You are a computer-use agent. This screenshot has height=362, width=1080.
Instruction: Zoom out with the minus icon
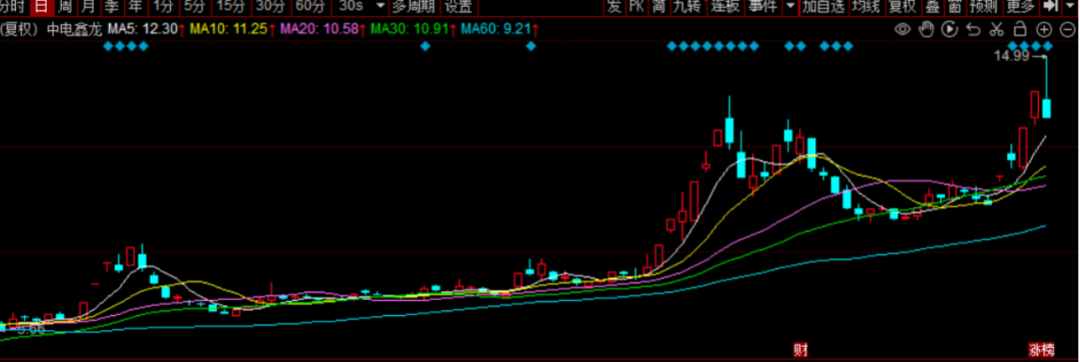1068,29
